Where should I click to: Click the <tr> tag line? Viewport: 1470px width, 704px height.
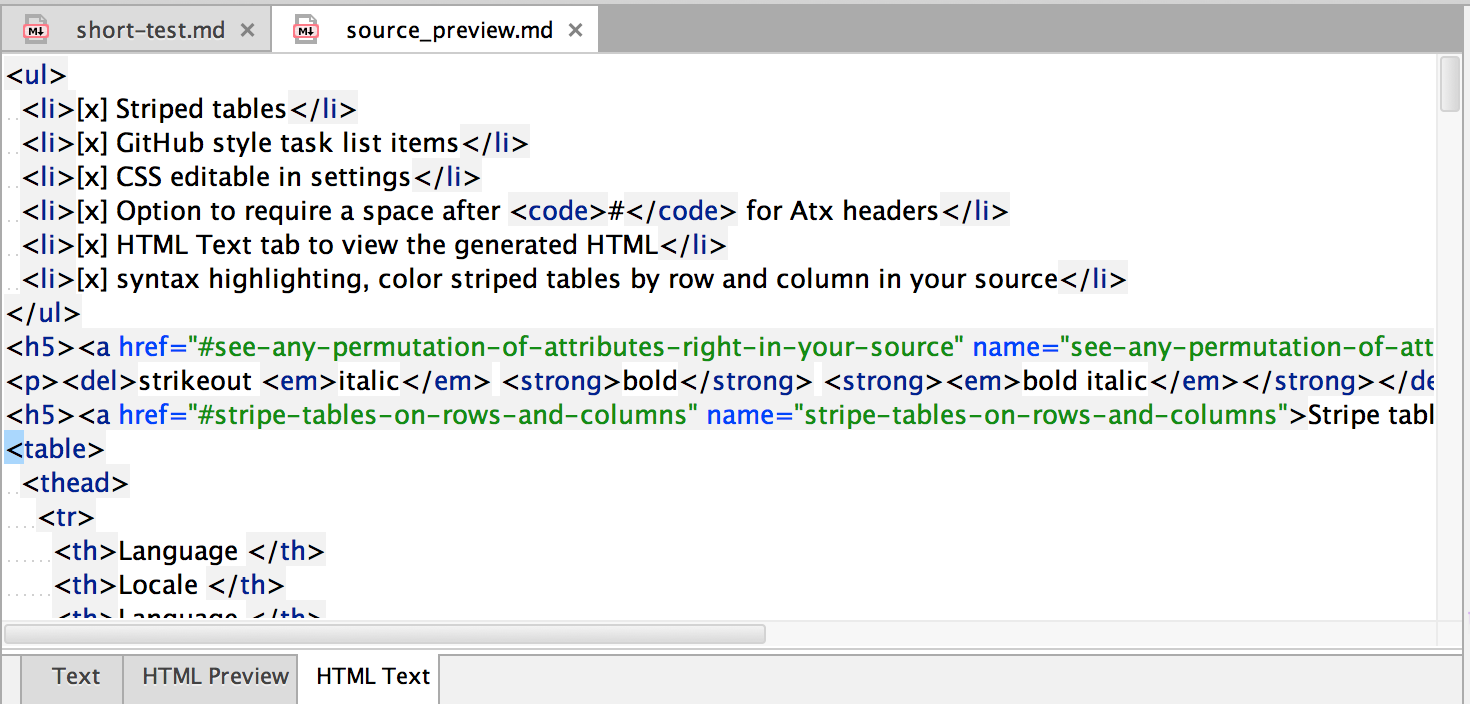[x=67, y=517]
